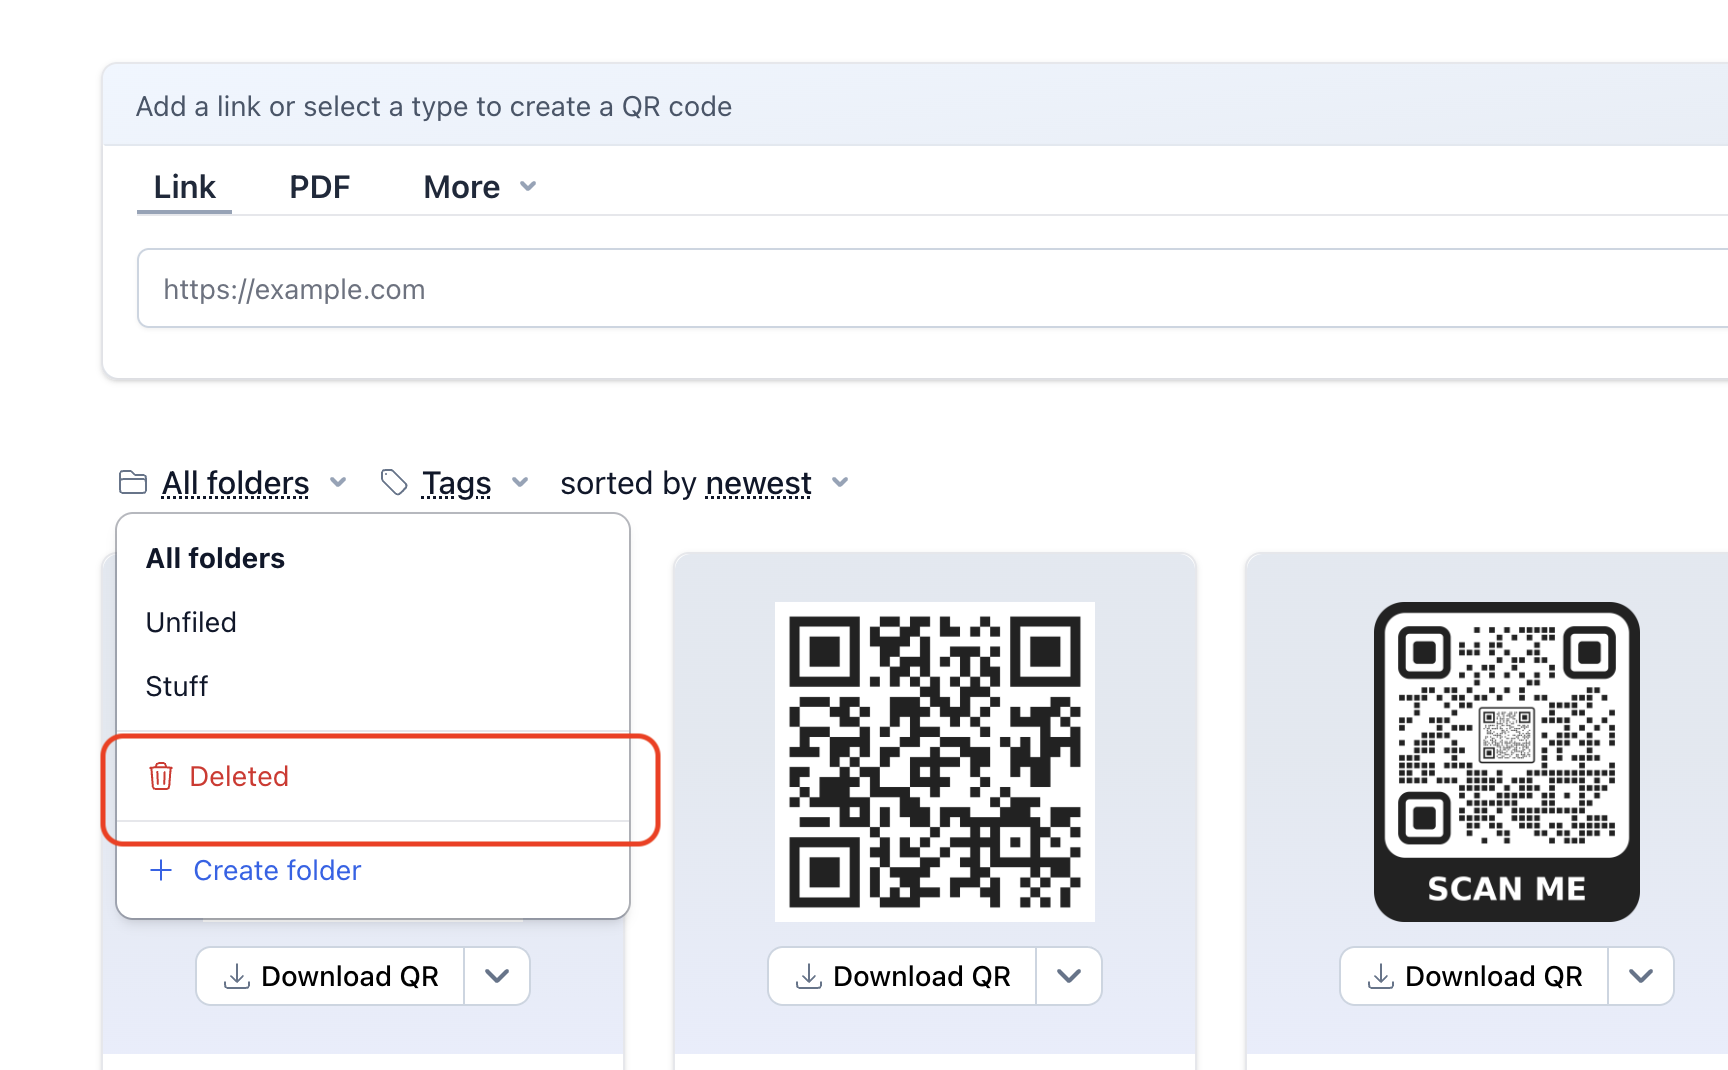The height and width of the screenshot is (1070, 1728).
Task: Click the trash icon next to Deleted
Action: coord(161,776)
